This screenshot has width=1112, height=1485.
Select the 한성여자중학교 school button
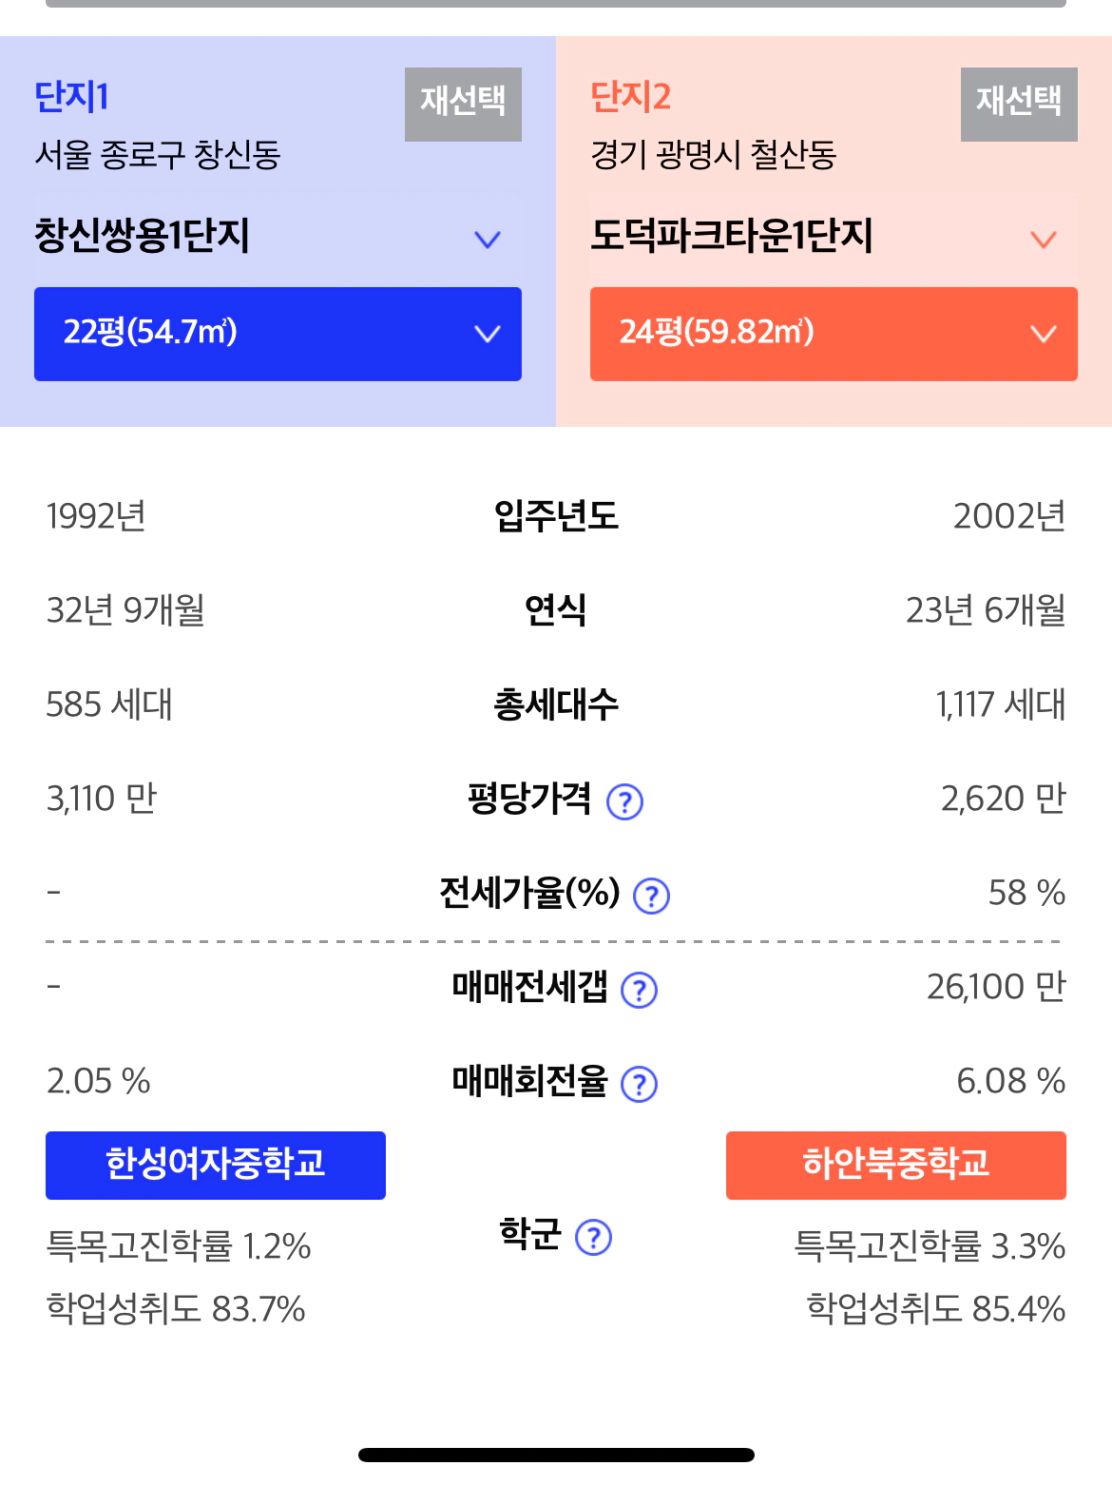[215, 1164]
